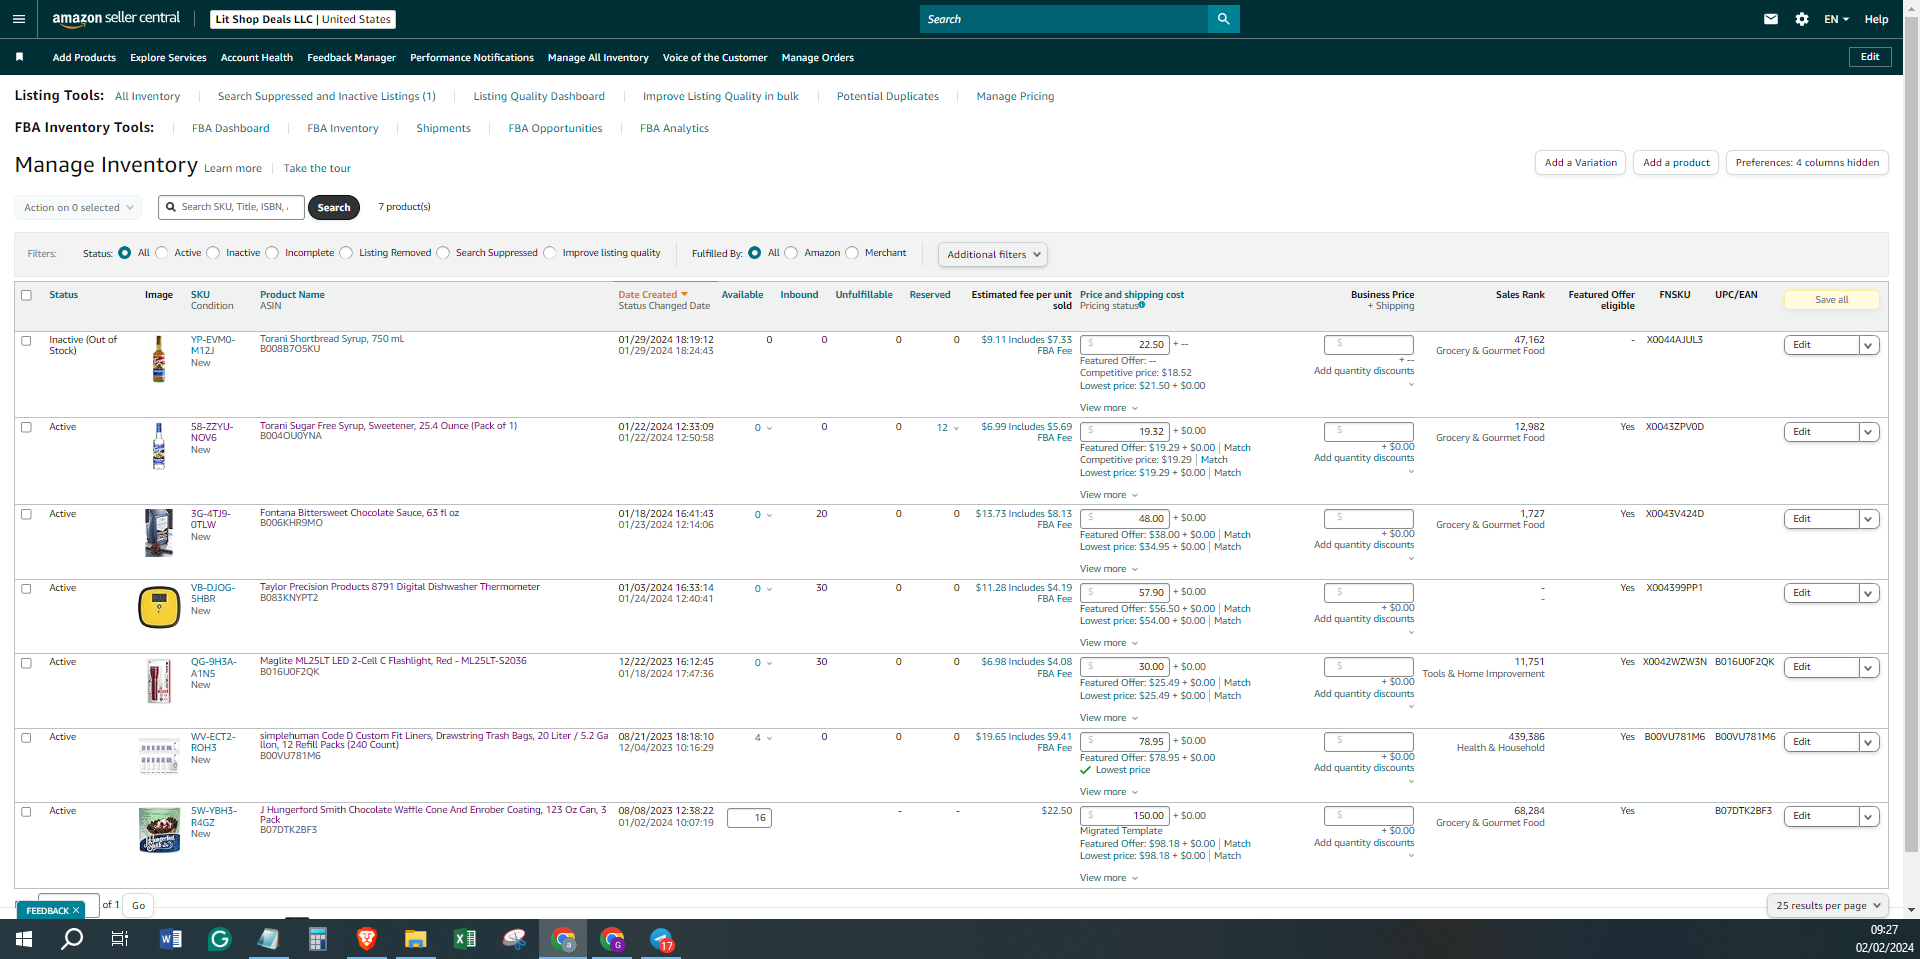The height and width of the screenshot is (959, 1920).
Task: Click Preferences: 4 columns hidden button
Action: tap(1807, 163)
